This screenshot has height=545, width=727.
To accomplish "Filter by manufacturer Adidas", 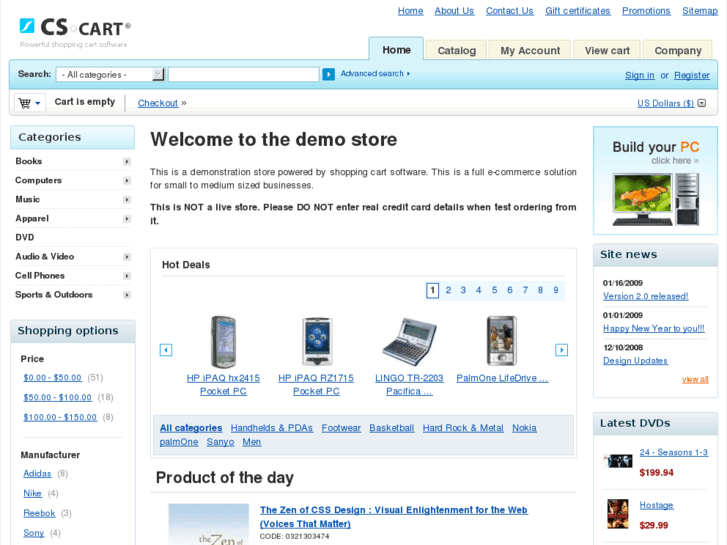I will coord(37,474).
